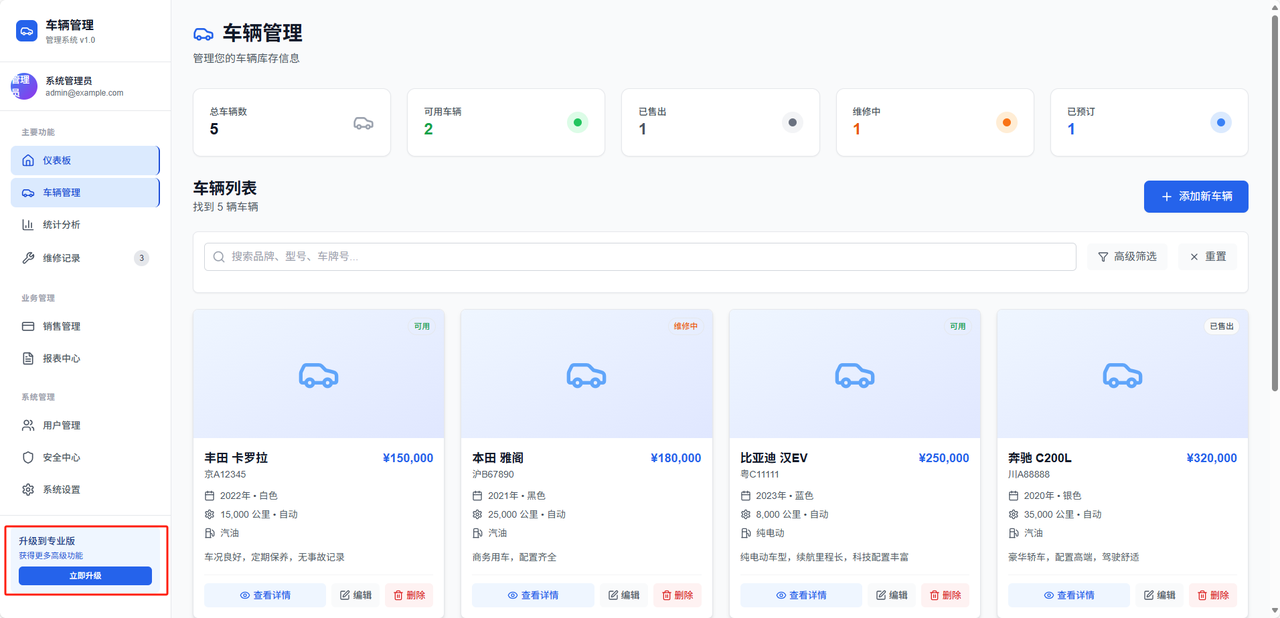View details for 奔驰 C200L

[1069, 595]
